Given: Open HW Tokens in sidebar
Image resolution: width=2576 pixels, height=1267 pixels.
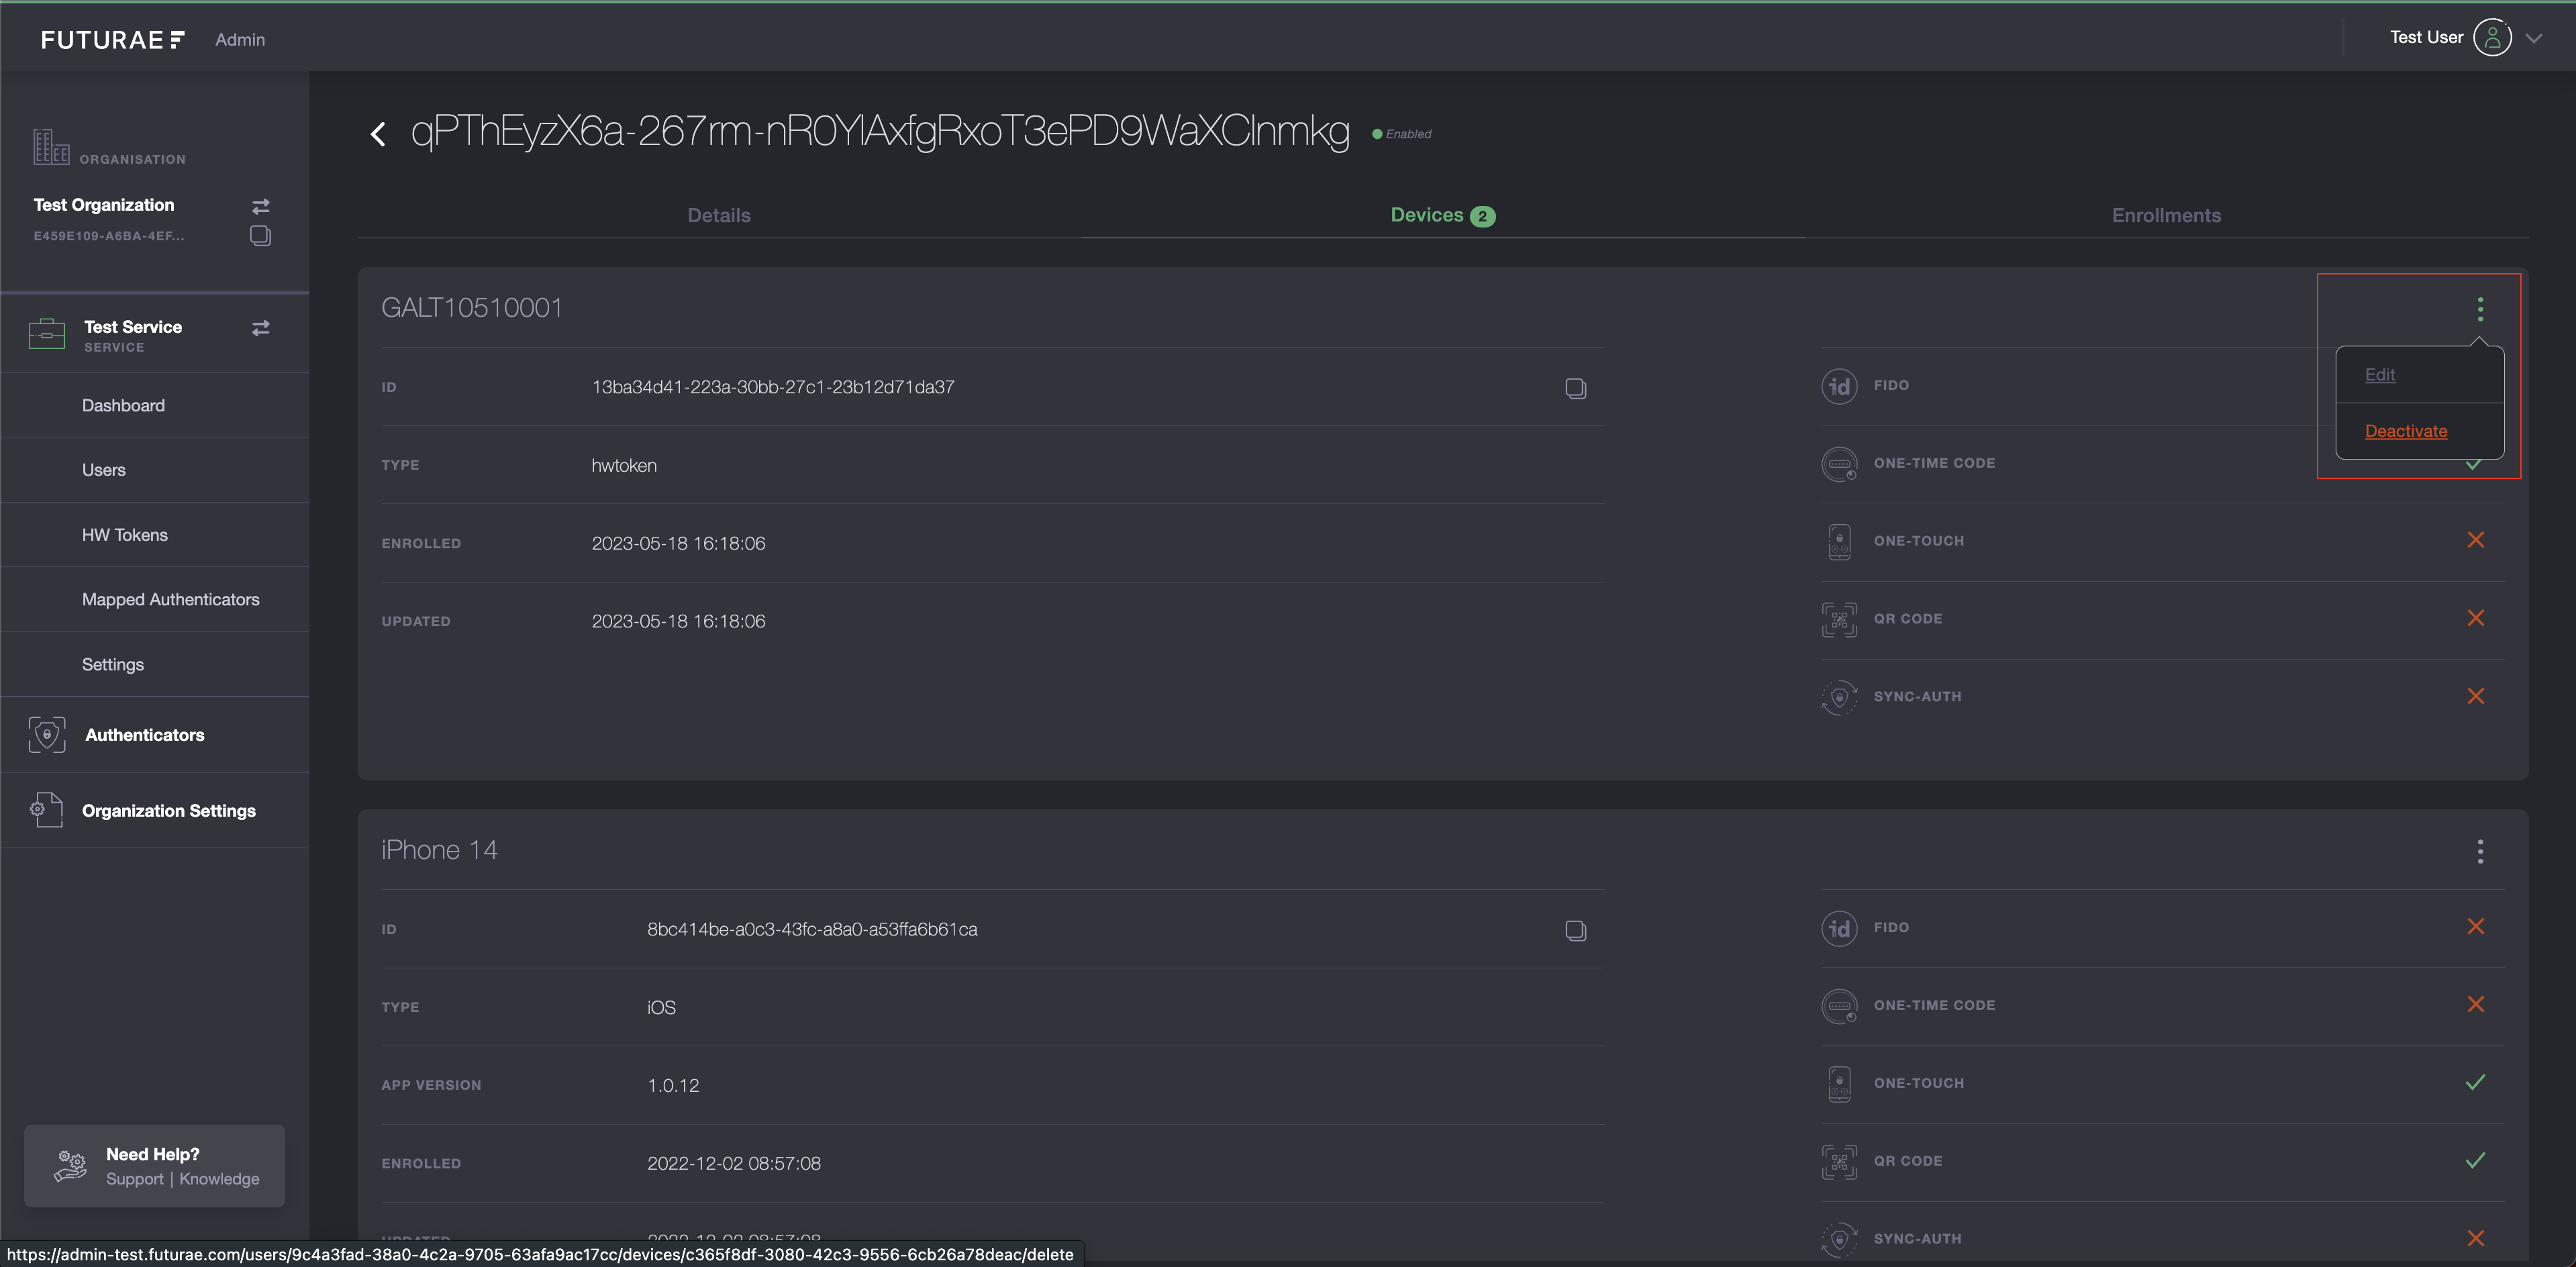Looking at the screenshot, I should 125,535.
